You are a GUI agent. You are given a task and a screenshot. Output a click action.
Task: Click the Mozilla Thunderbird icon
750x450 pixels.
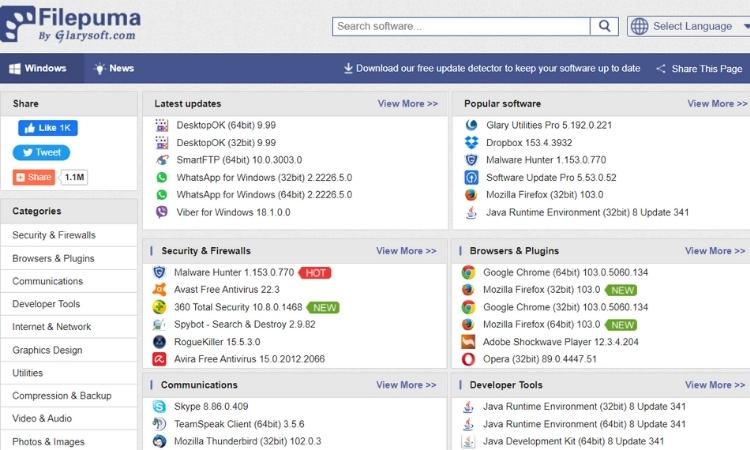click(159, 441)
